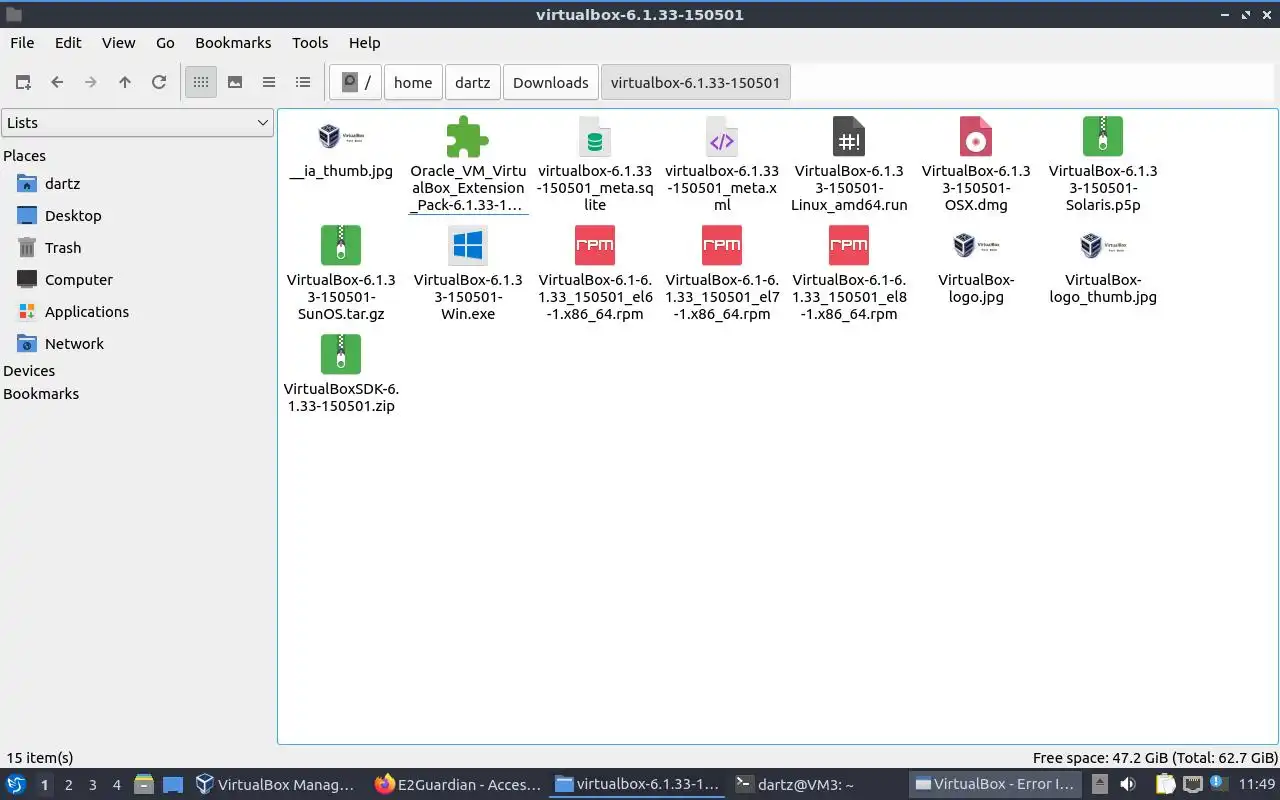Select __ia_thumb.jpg file
Viewport: 1280px width, 800px height.
(341, 148)
